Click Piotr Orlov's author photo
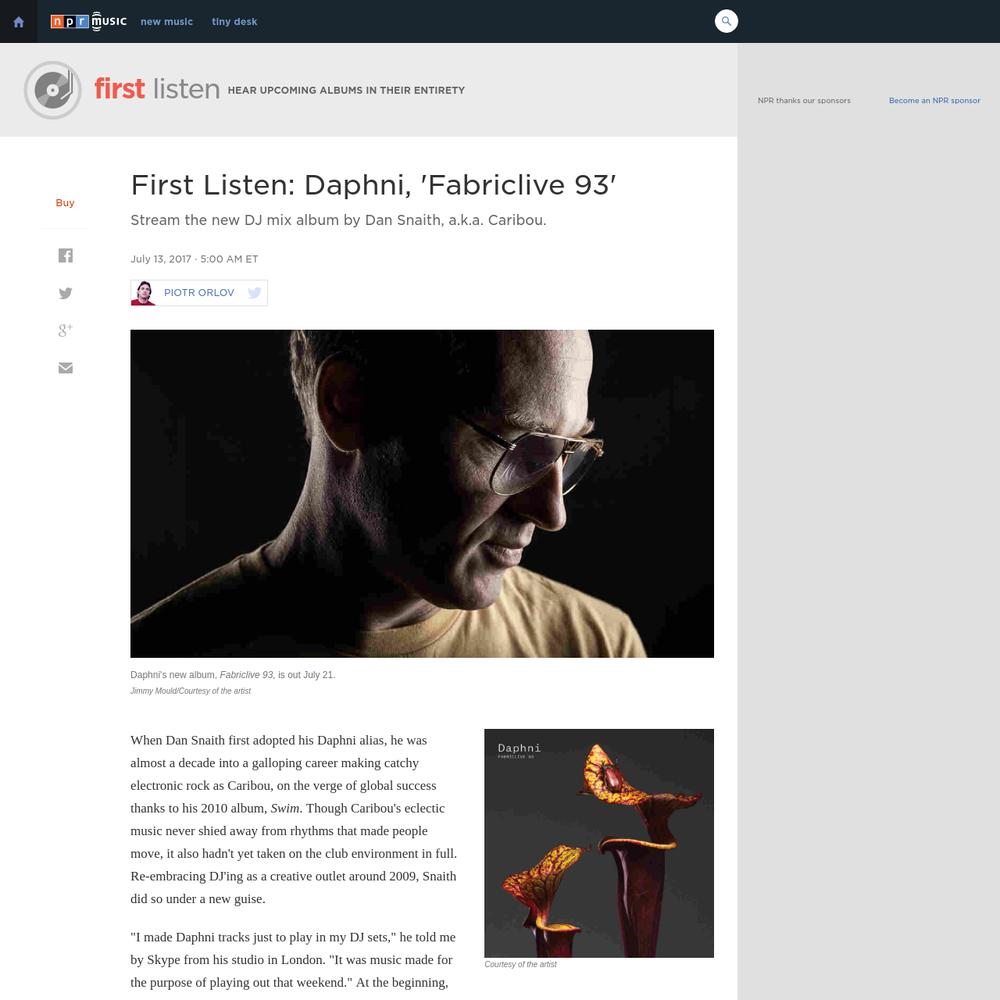Screen dimensions: 1000x1000 point(143,293)
